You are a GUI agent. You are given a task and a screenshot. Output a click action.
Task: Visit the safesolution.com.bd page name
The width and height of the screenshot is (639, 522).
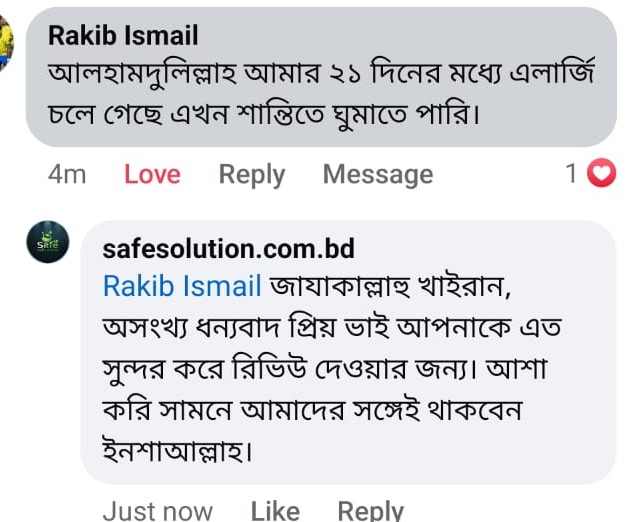(x=228, y=248)
